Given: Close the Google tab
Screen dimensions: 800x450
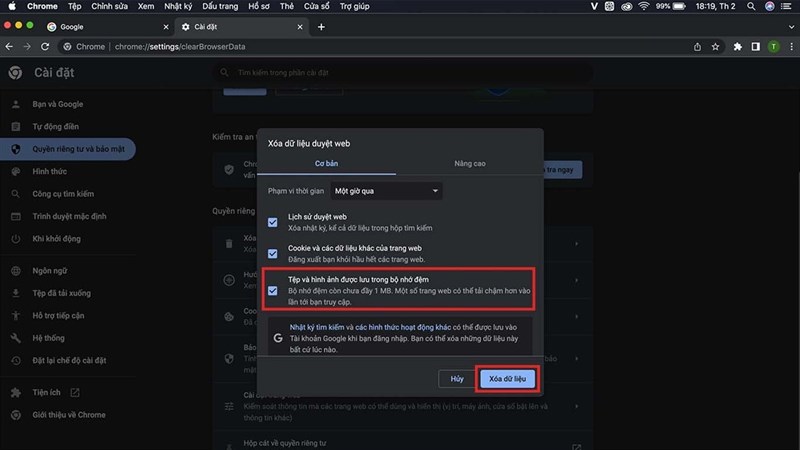Looking at the screenshot, I should 166,27.
